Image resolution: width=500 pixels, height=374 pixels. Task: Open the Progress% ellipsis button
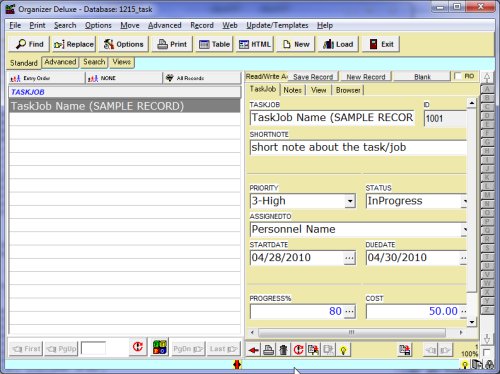(x=349, y=311)
